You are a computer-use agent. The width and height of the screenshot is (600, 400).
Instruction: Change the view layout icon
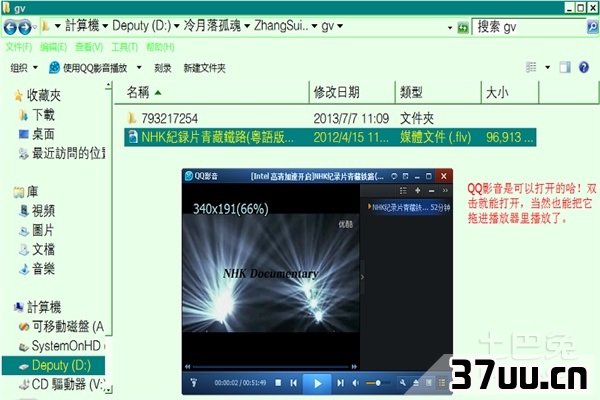pyautogui.click(x=531, y=67)
